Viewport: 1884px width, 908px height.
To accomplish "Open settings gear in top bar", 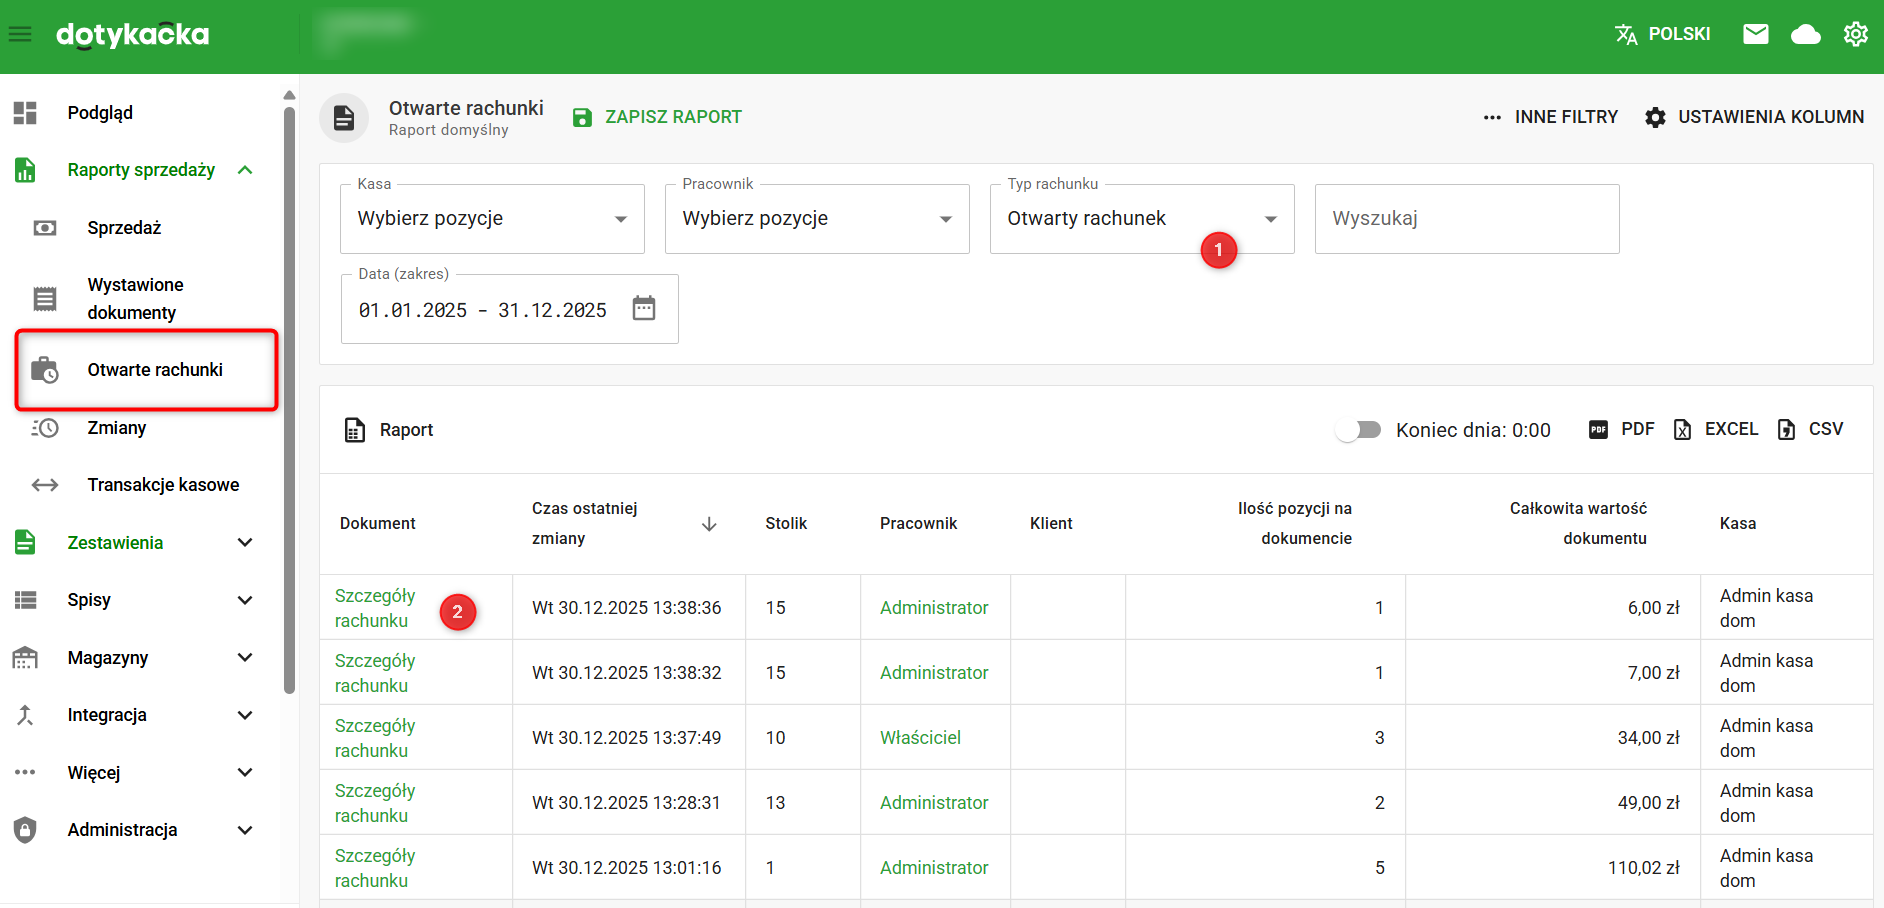I will click(1855, 35).
